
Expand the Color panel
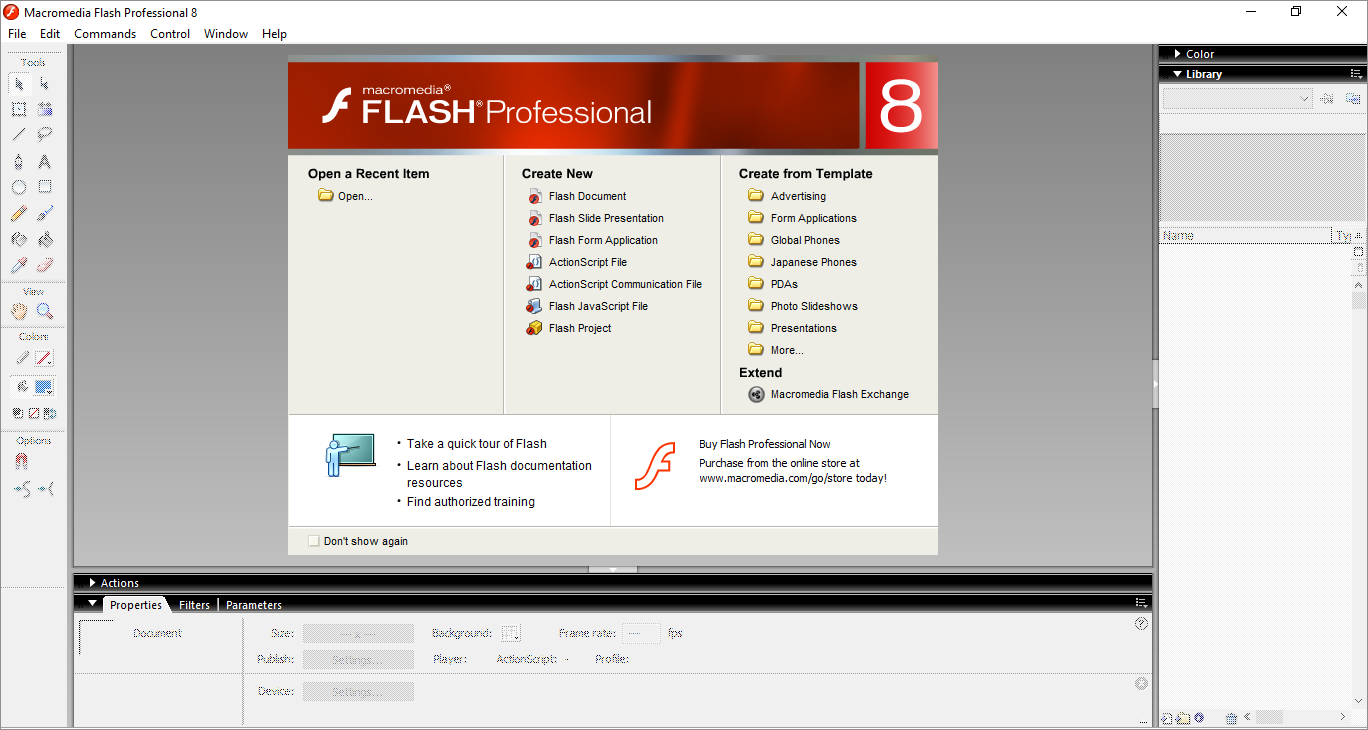1178,54
